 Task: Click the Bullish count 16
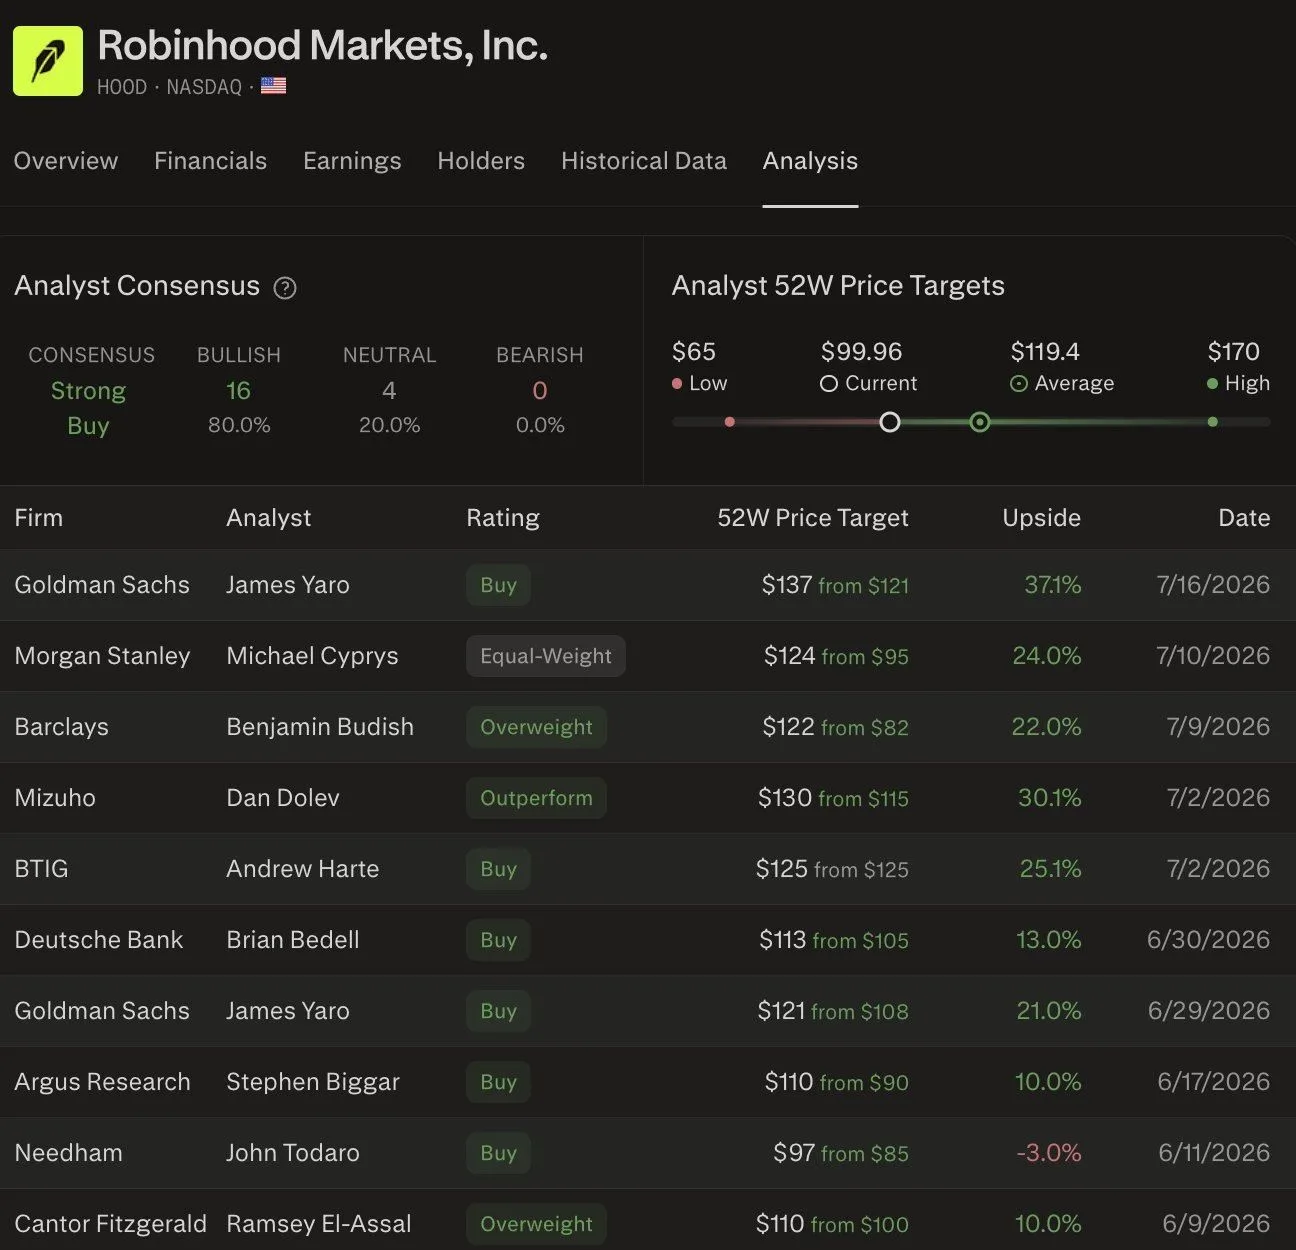[x=238, y=391]
